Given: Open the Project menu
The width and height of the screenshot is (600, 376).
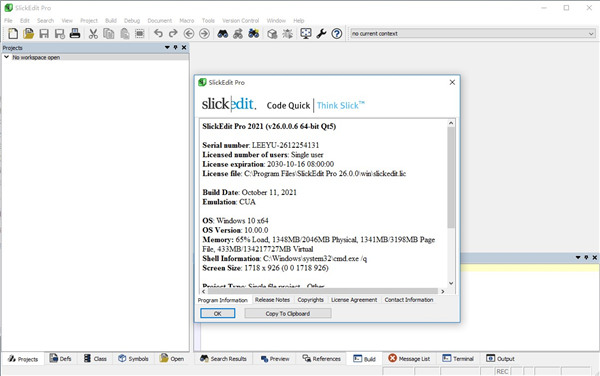Looking at the screenshot, I should tap(89, 21).
